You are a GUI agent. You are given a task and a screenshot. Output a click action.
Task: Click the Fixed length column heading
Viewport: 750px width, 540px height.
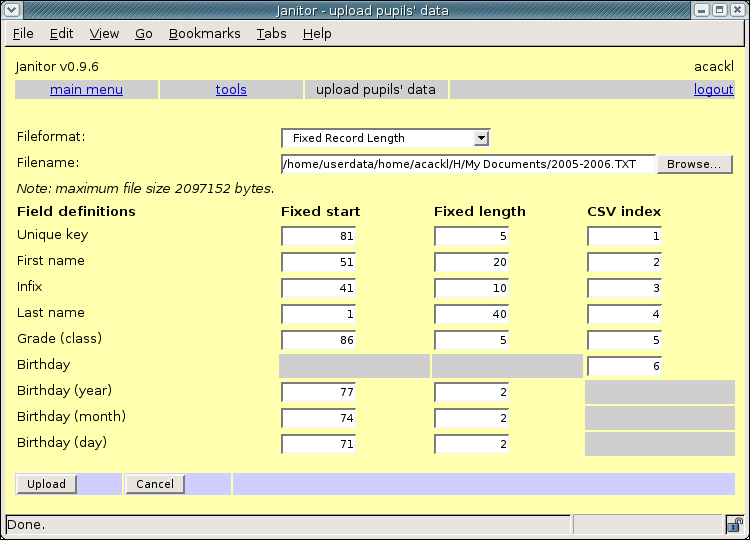(480, 211)
